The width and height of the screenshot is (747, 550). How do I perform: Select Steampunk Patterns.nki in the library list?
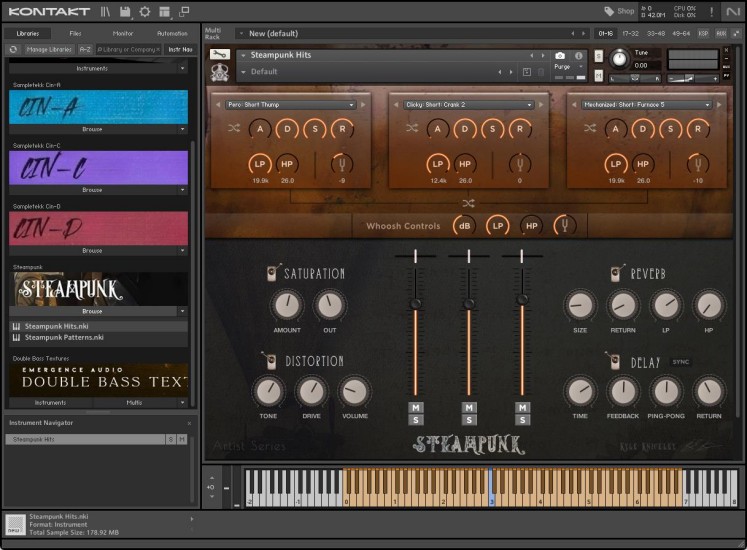pyautogui.click(x=64, y=337)
